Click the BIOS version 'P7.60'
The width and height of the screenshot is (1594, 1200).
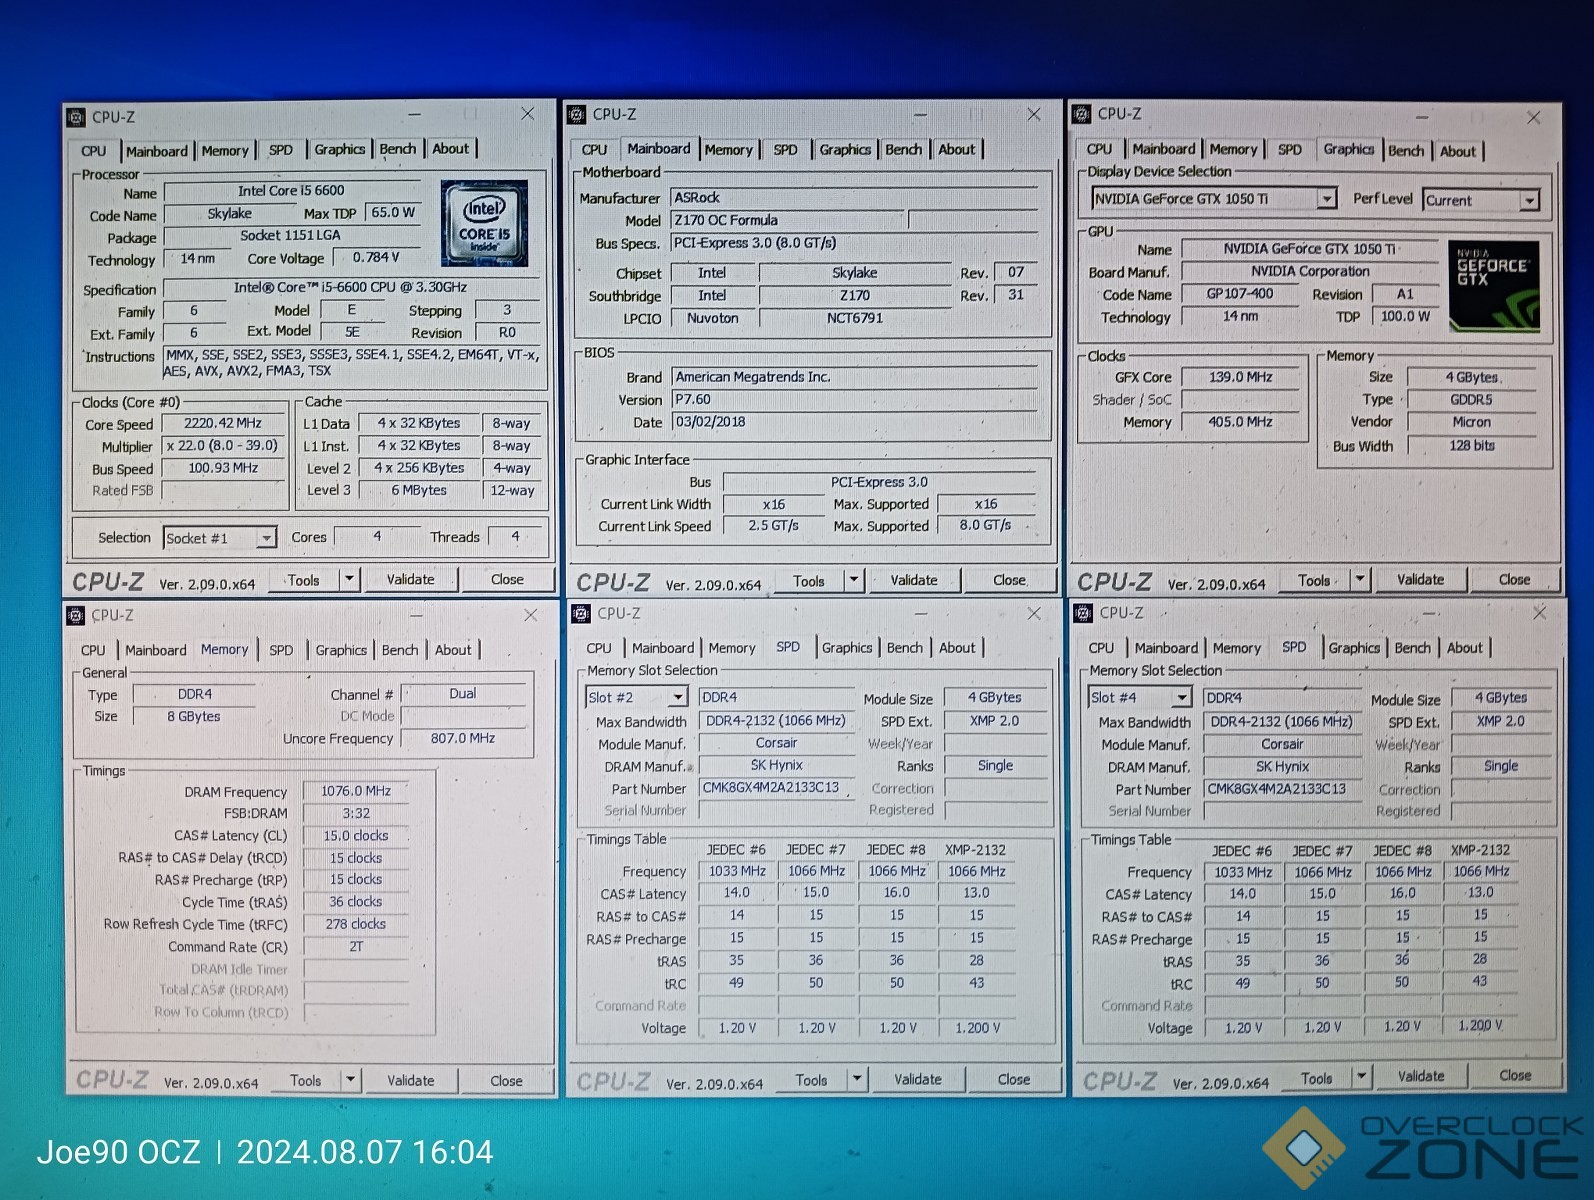point(855,399)
